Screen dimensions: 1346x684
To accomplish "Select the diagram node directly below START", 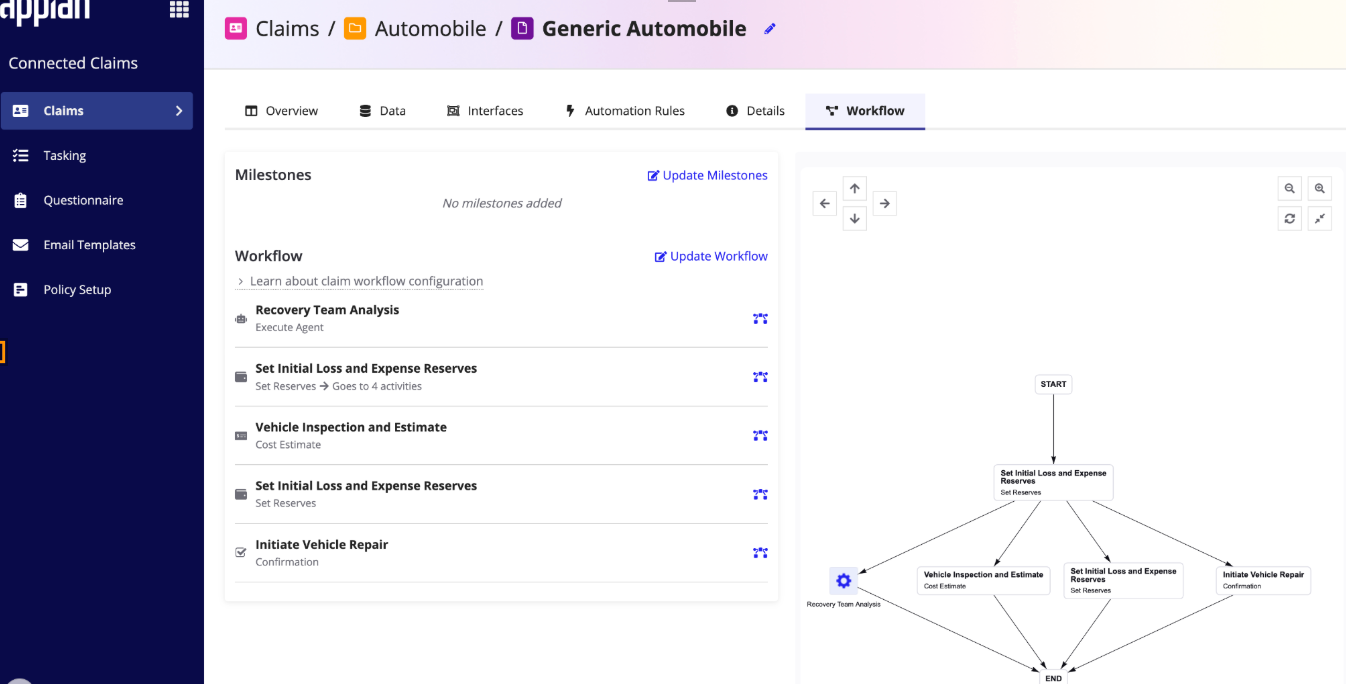I will [x=1053, y=482].
